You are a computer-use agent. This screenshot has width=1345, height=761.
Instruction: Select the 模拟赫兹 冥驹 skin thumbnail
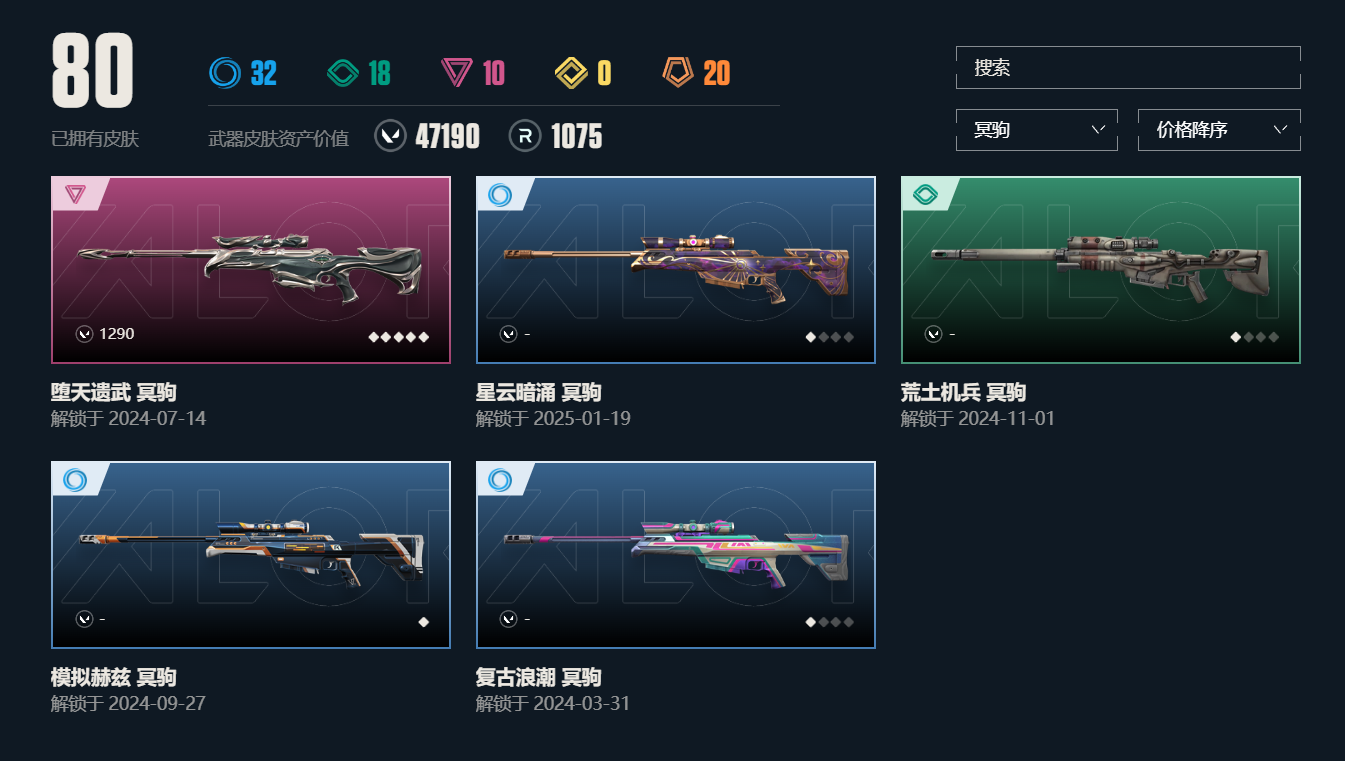point(251,555)
